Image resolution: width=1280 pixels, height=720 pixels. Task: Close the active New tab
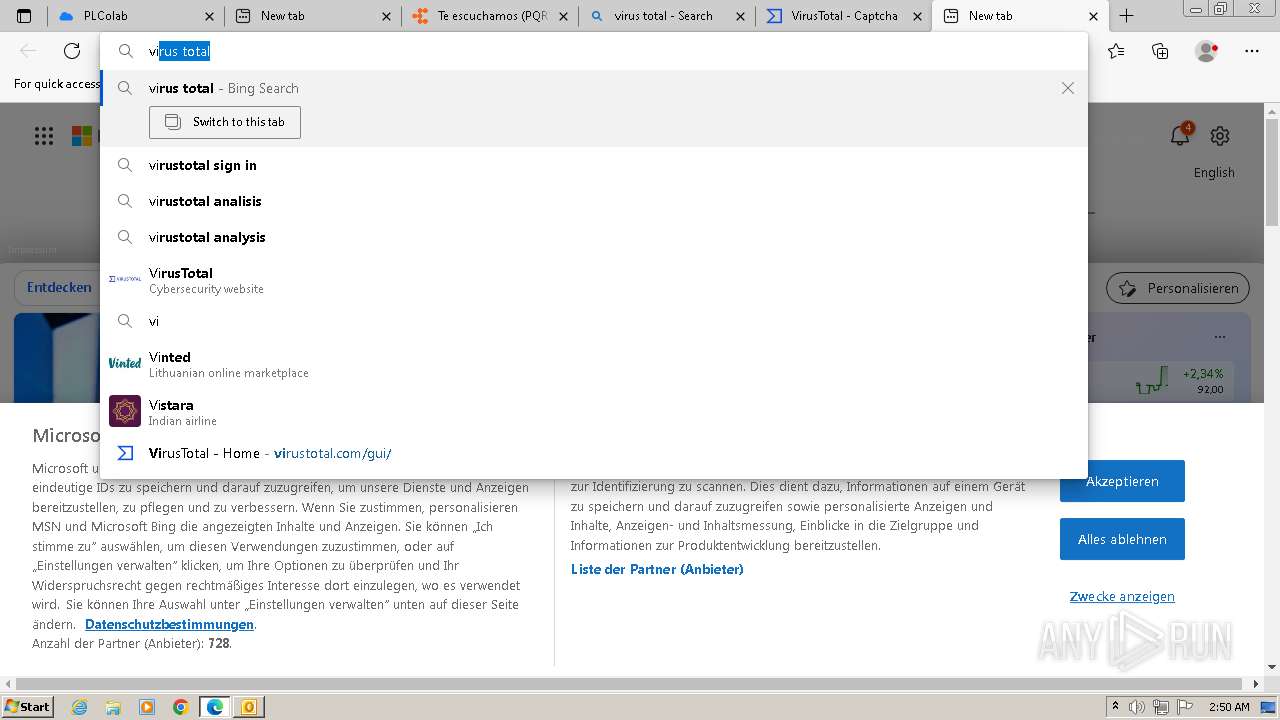1092,16
